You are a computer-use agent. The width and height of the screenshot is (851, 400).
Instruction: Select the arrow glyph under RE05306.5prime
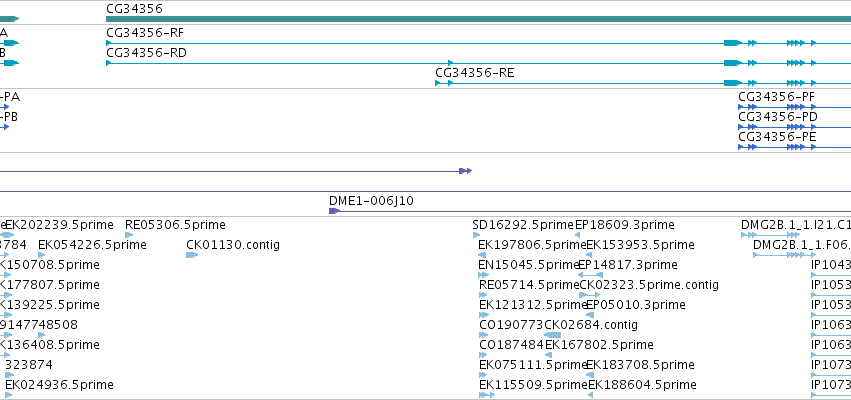pyautogui.click(x=129, y=235)
